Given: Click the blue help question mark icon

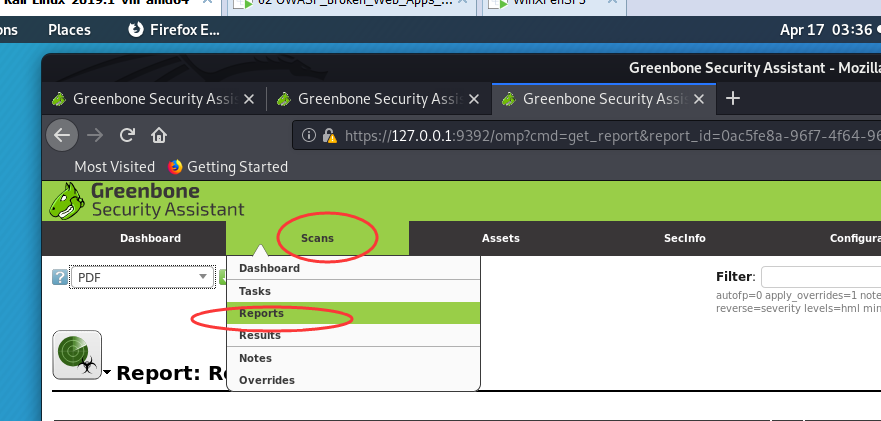Looking at the screenshot, I should 60,277.
